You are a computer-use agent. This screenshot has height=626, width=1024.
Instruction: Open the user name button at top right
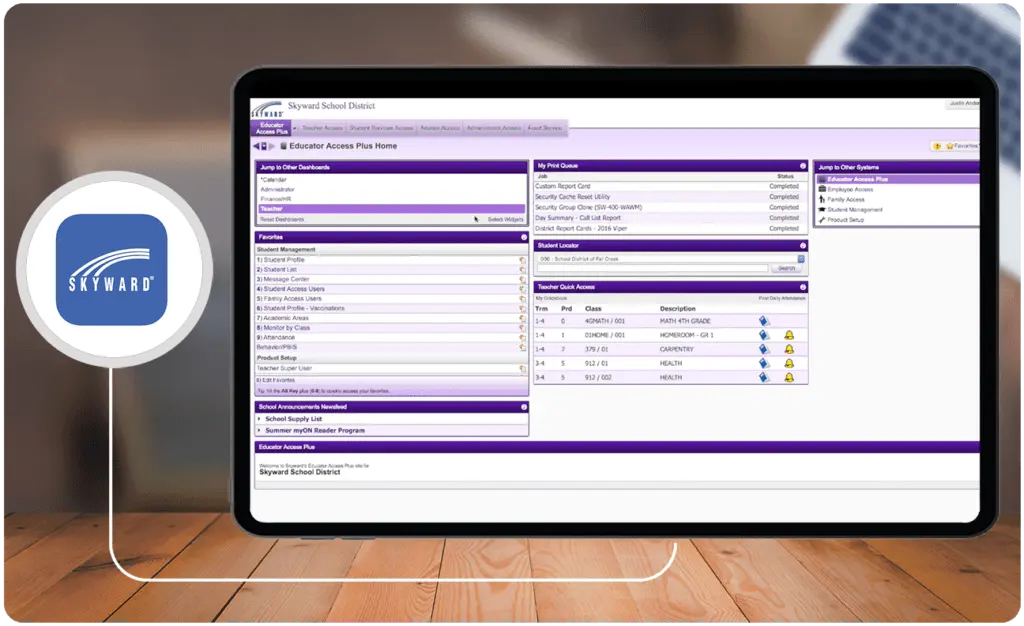pos(963,103)
